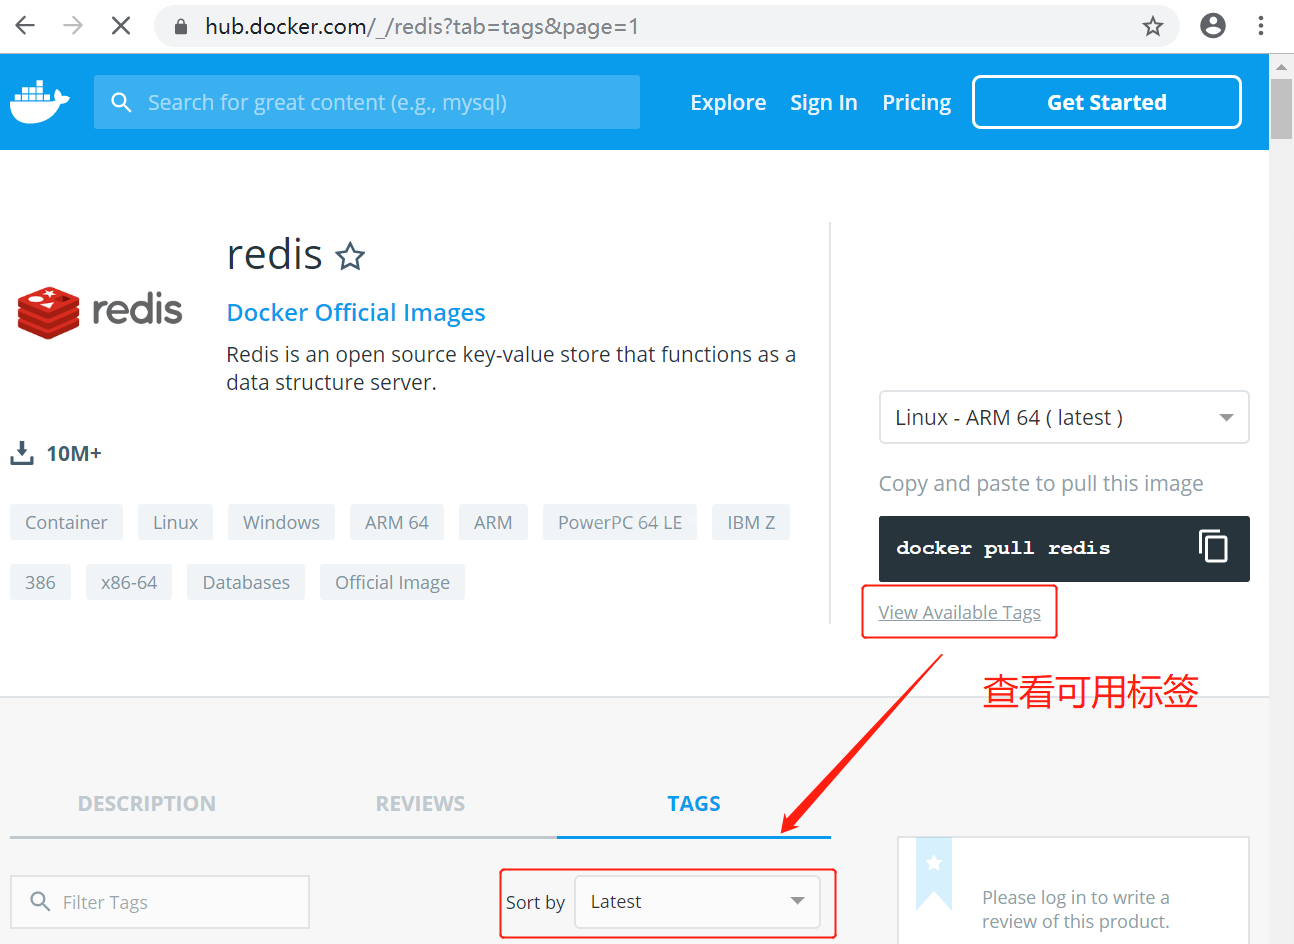Open the browser three-dot menu

1261,26
